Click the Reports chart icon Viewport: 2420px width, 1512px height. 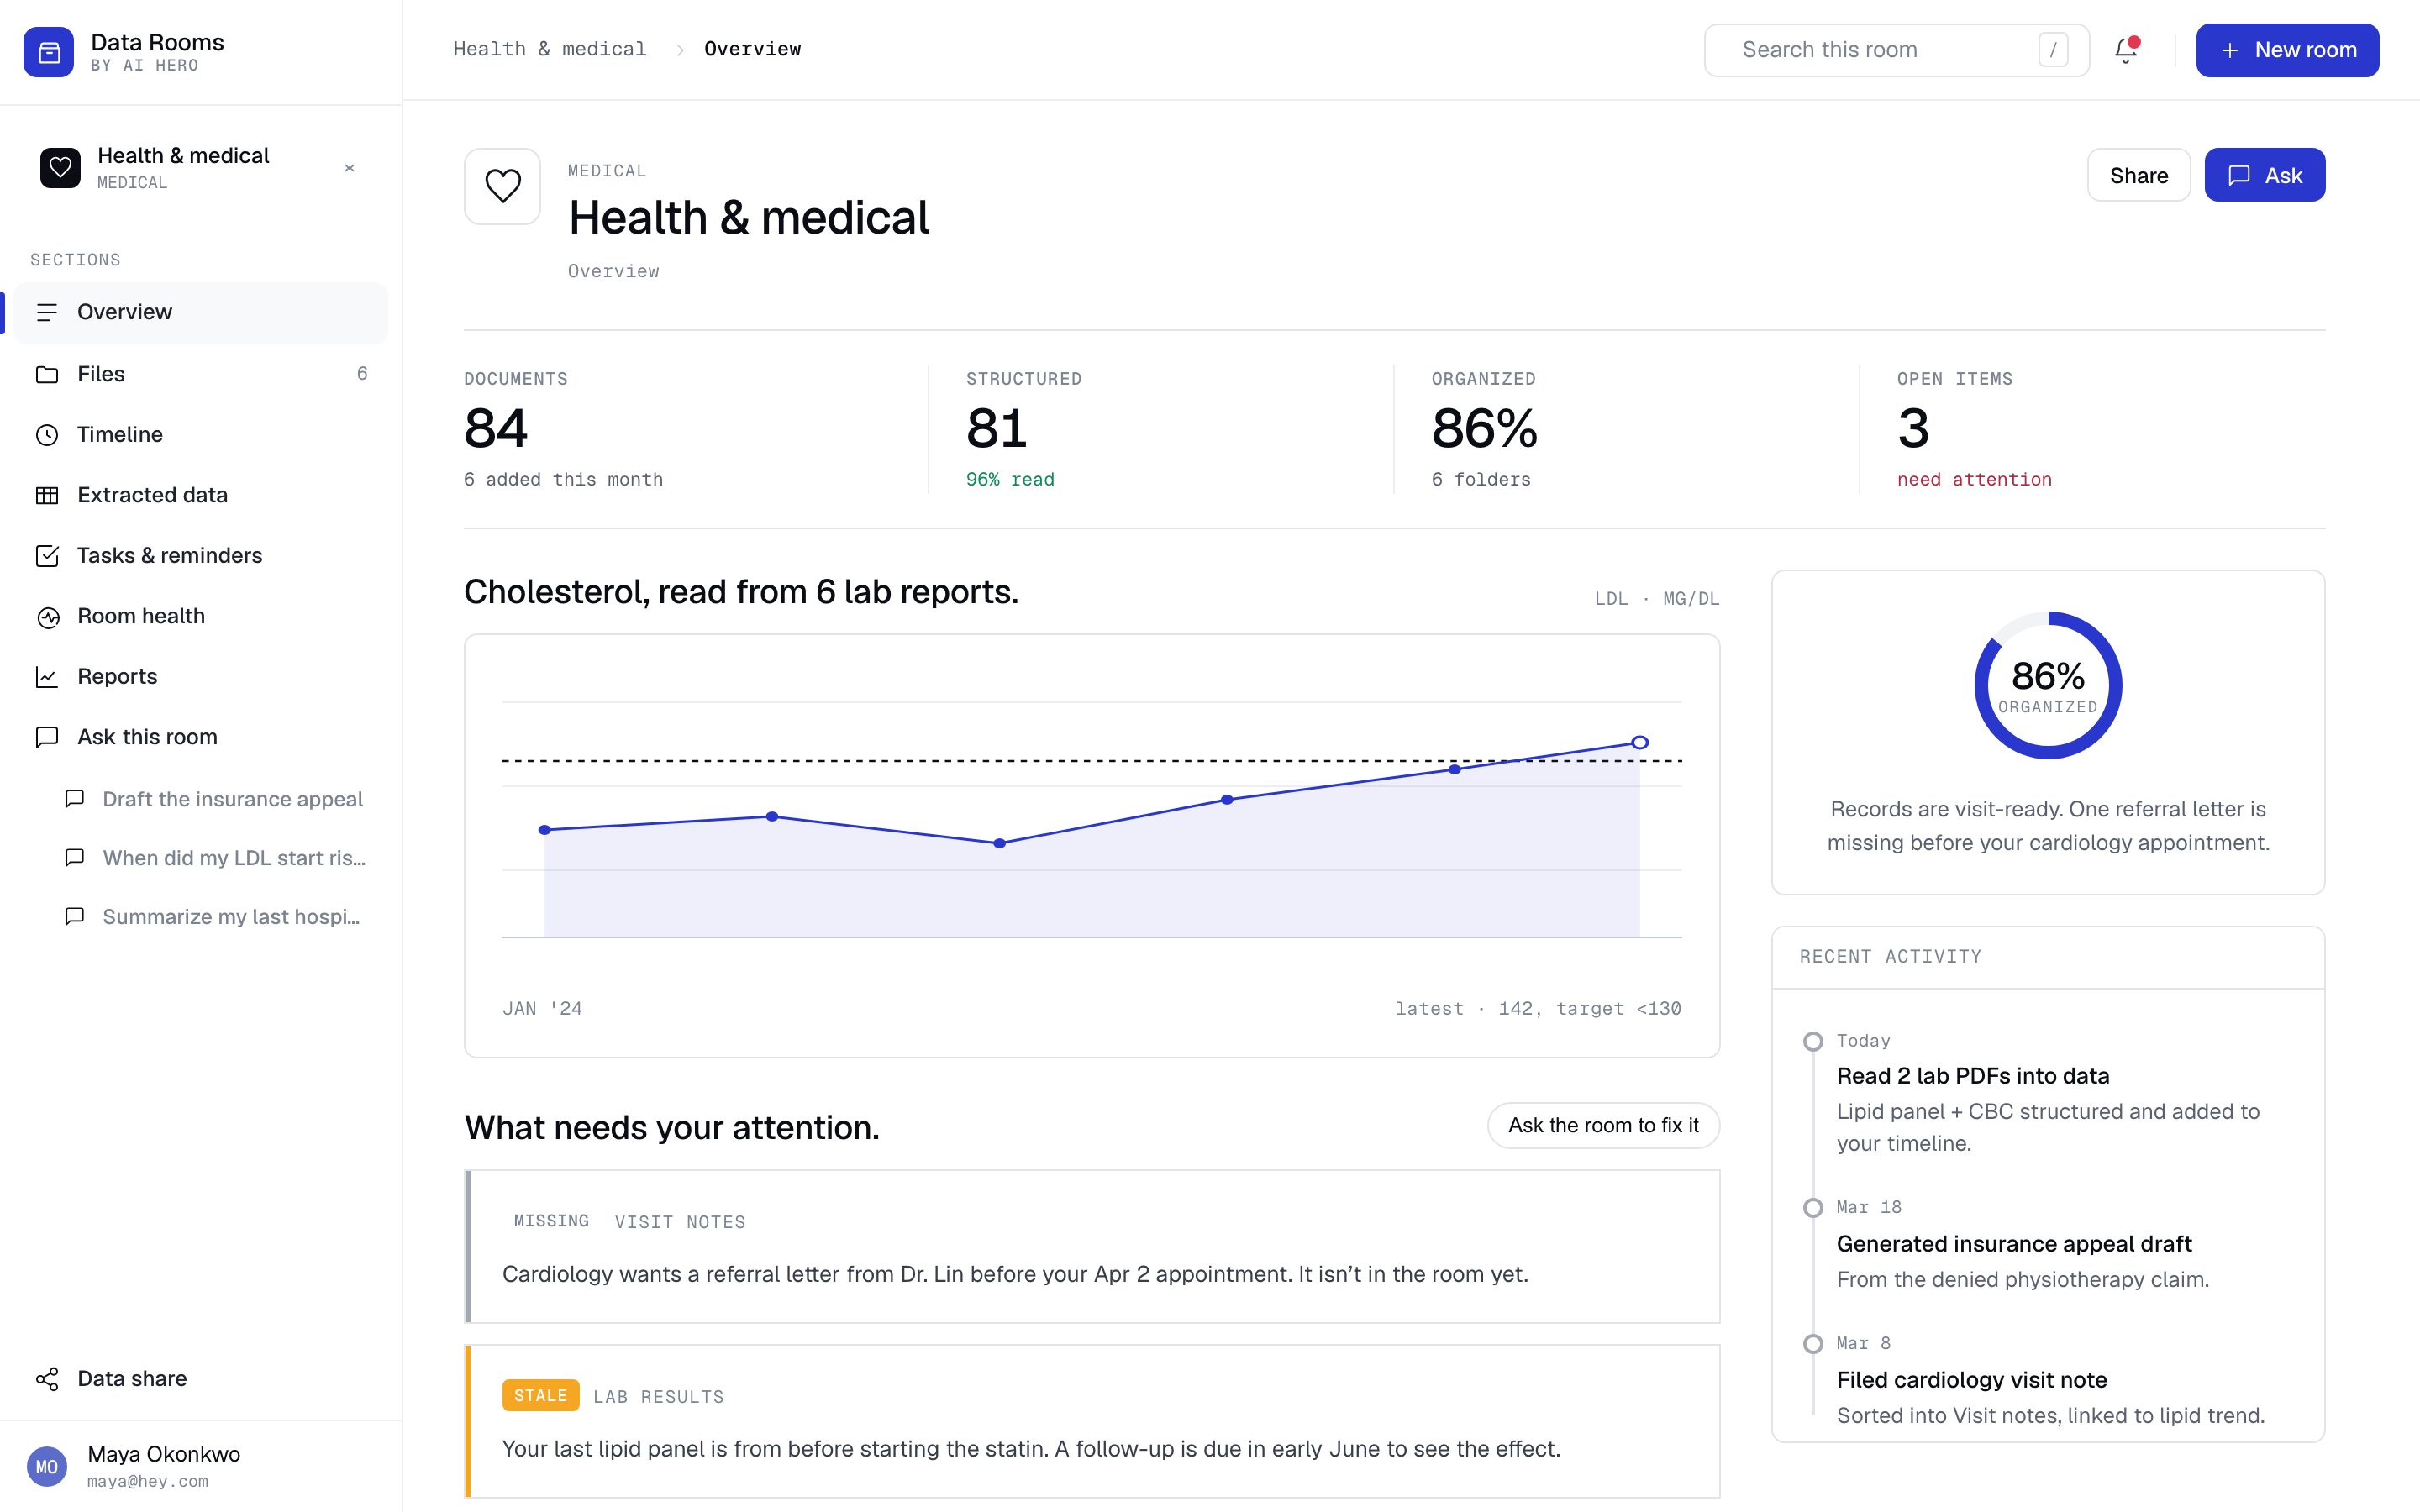click(47, 677)
